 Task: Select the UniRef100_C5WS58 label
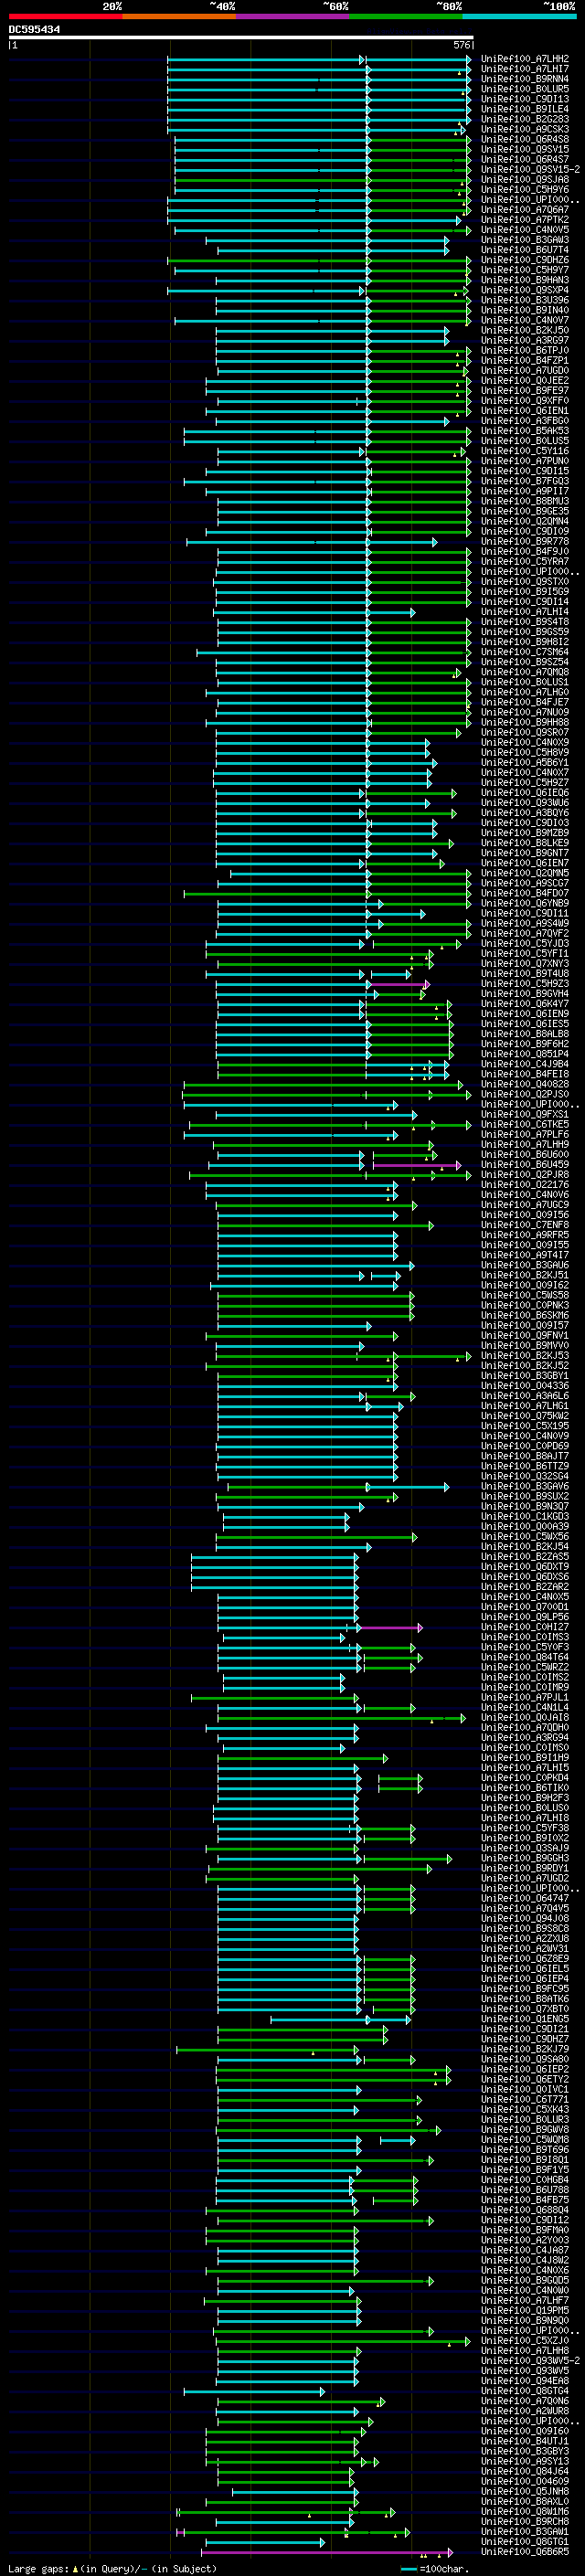click(525, 1295)
